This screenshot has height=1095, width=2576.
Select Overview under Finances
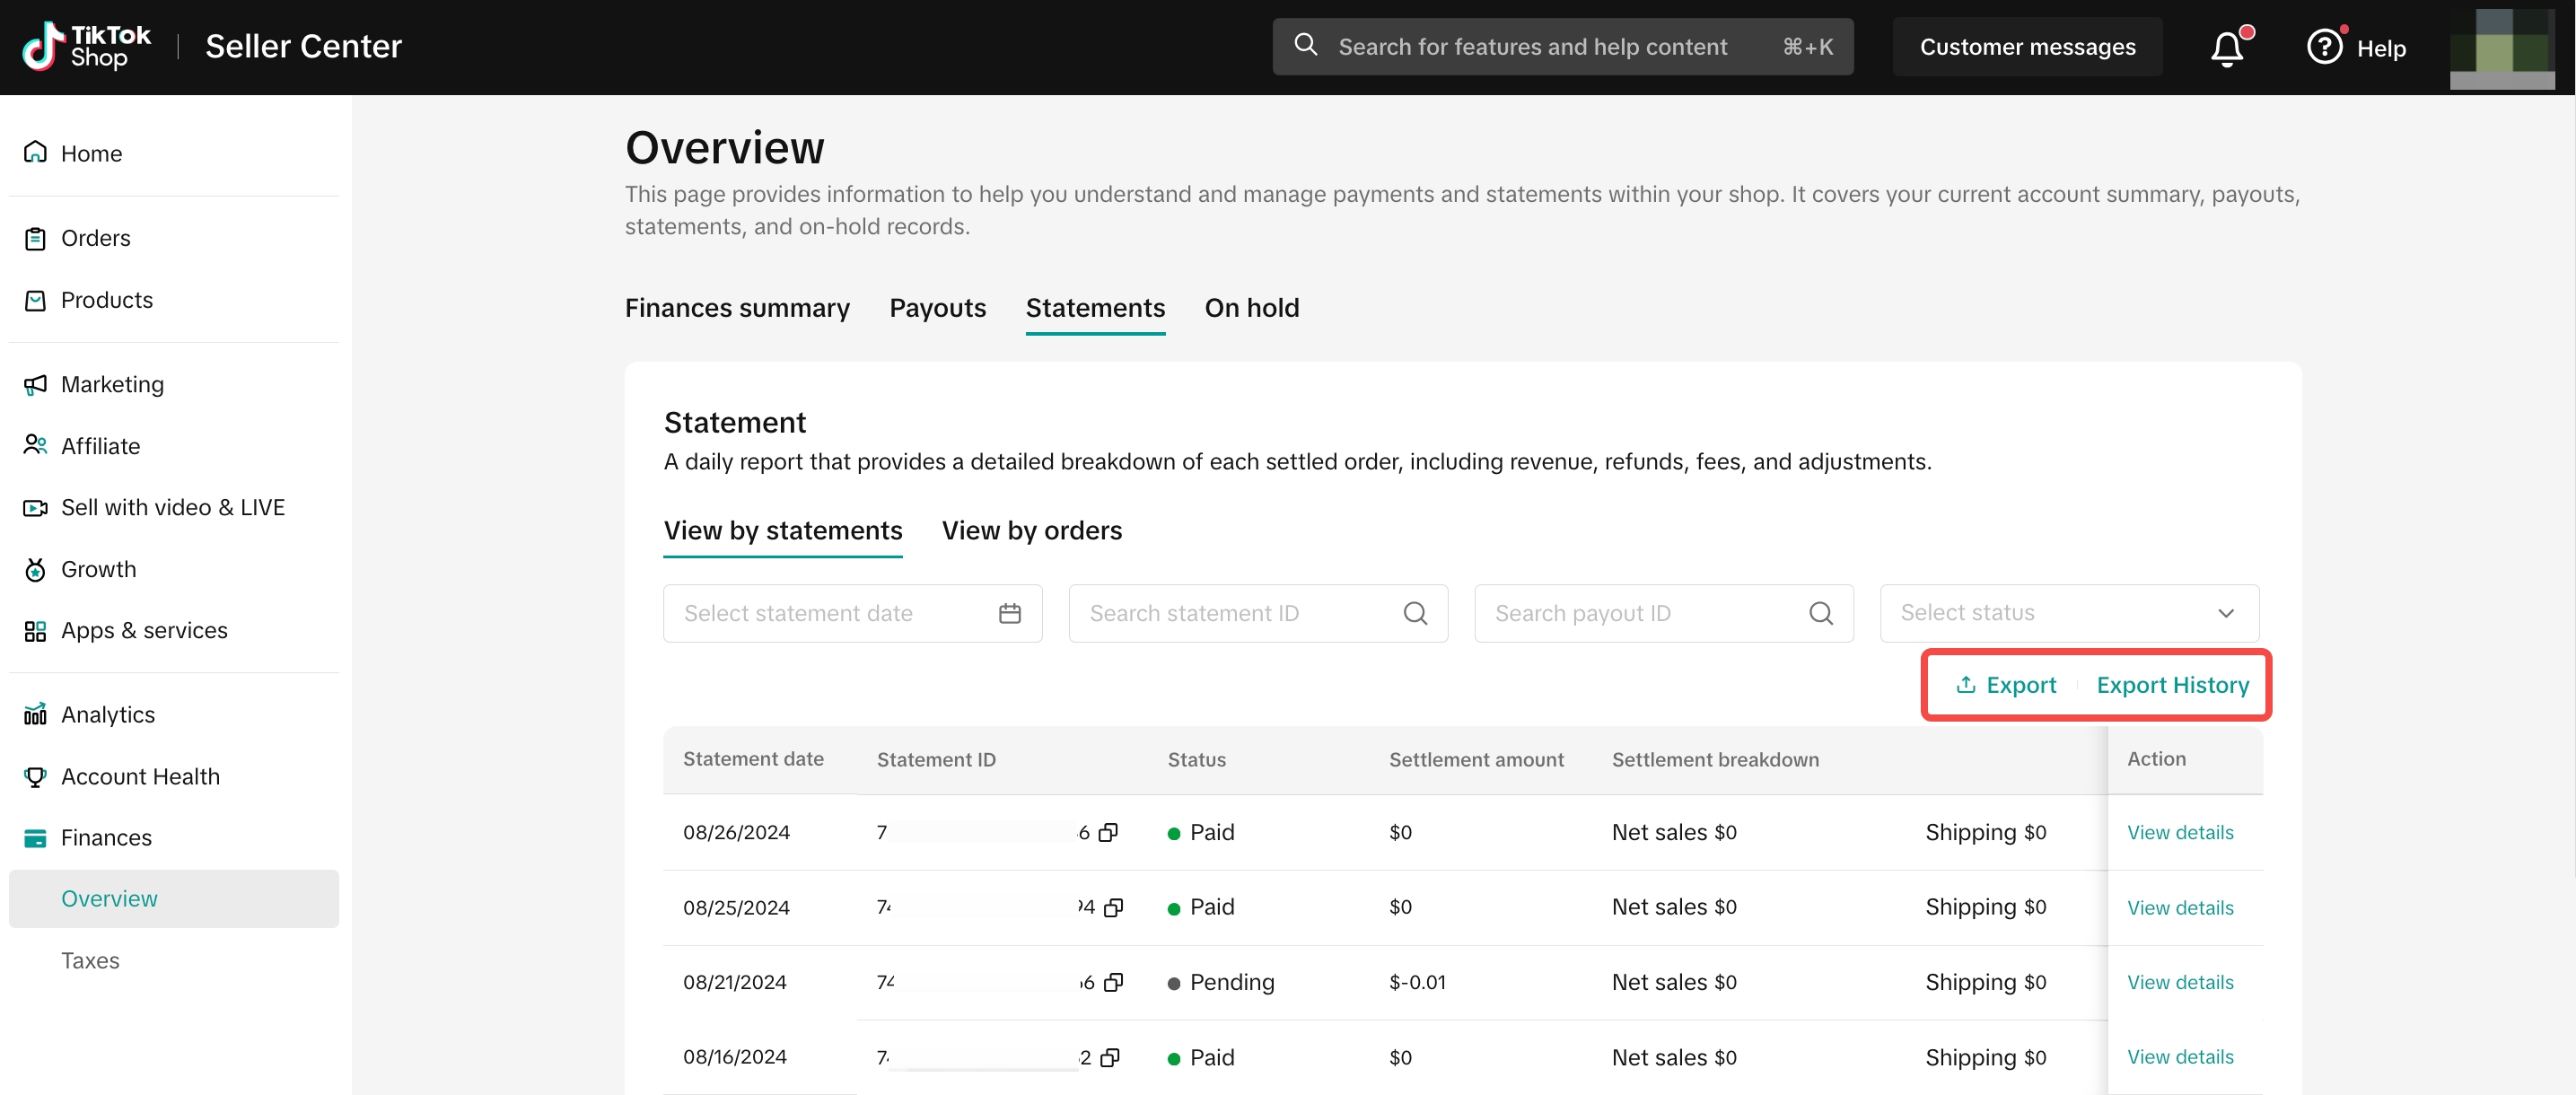(174, 898)
